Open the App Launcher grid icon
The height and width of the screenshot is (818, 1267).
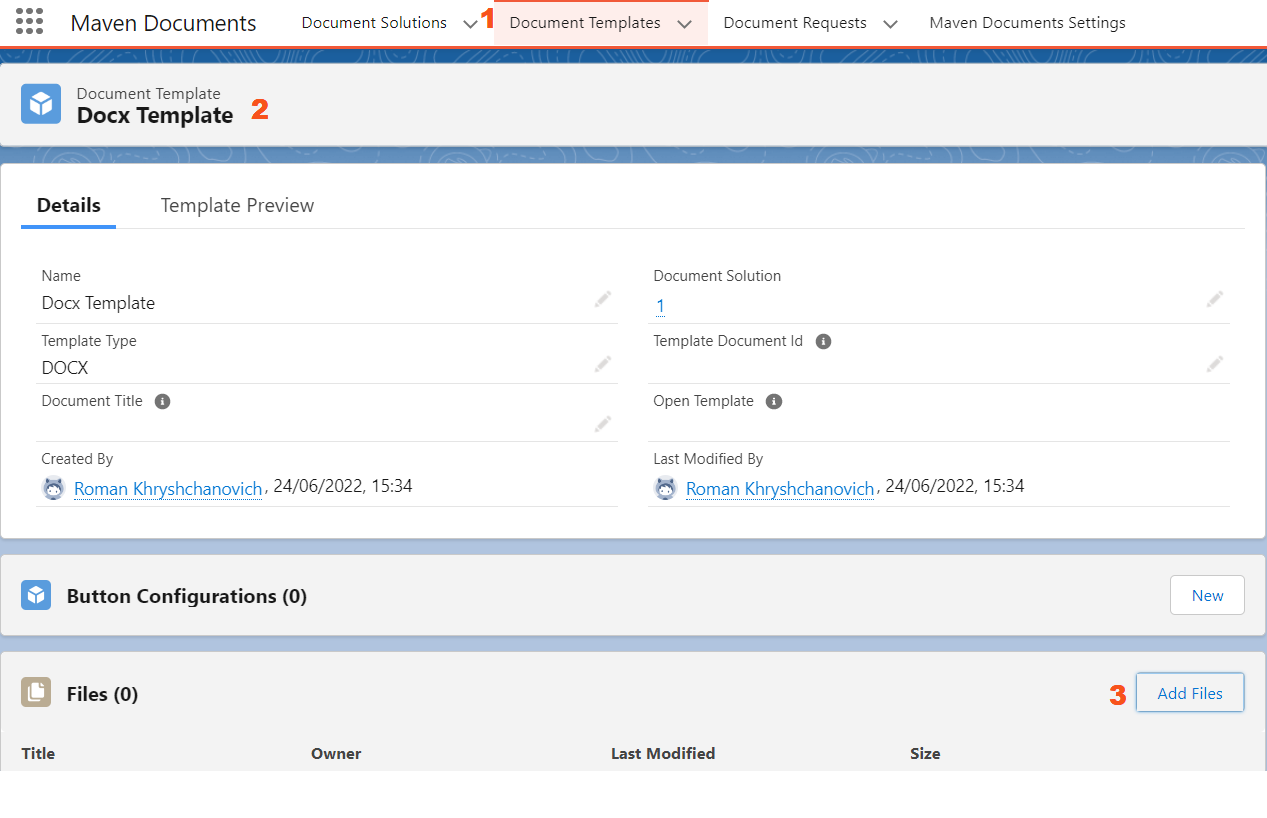tap(29, 22)
